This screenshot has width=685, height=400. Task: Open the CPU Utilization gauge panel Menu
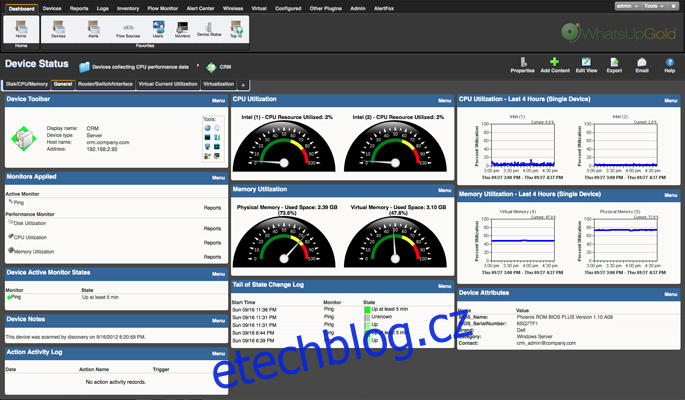(x=444, y=100)
